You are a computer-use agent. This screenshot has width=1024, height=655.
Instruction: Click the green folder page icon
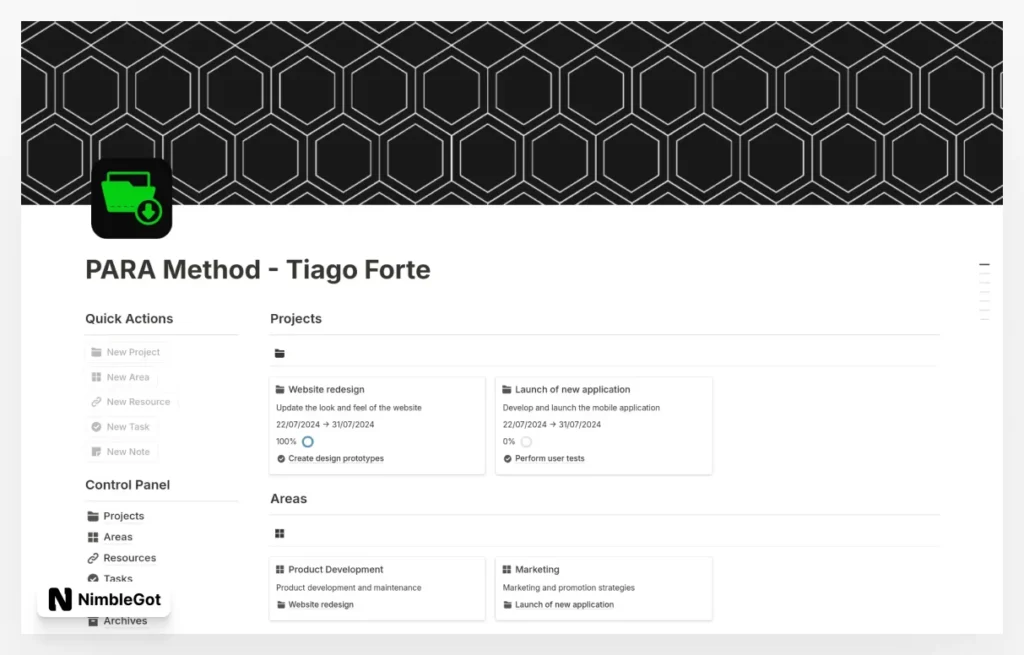pos(131,197)
